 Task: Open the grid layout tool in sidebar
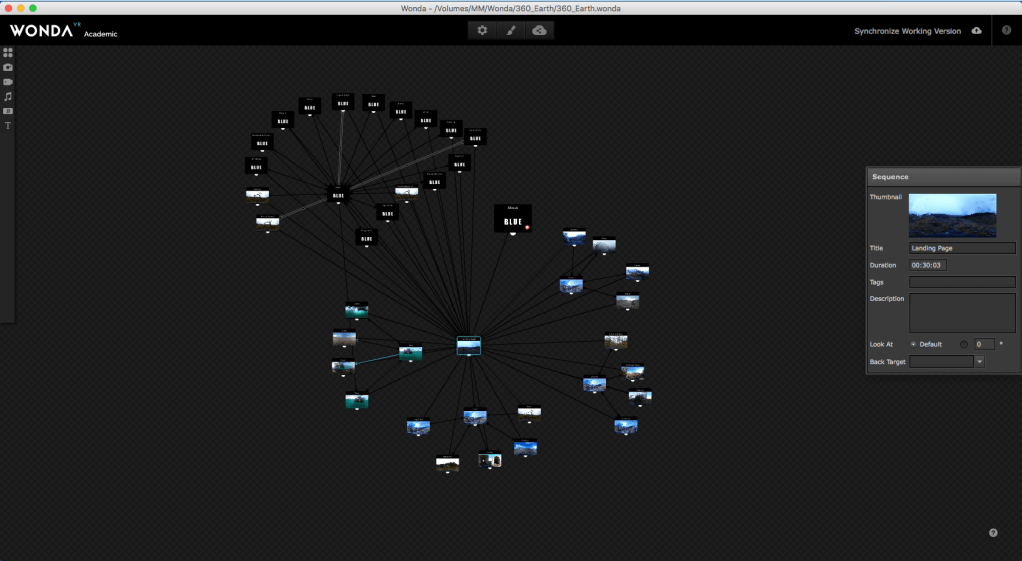click(x=8, y=52)
